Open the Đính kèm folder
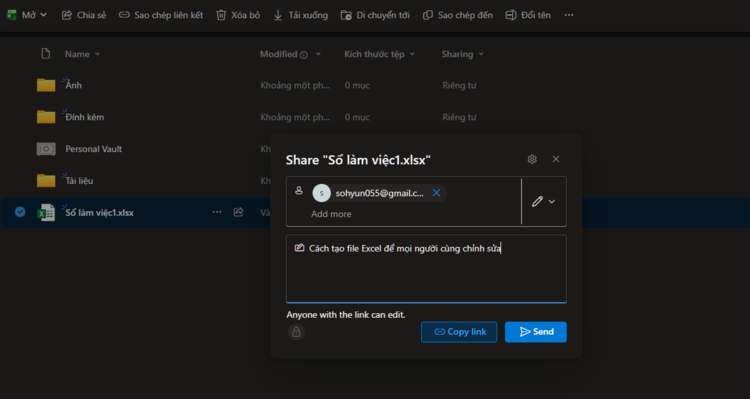Screen dimensions: 750x399 tap(85, 117)
